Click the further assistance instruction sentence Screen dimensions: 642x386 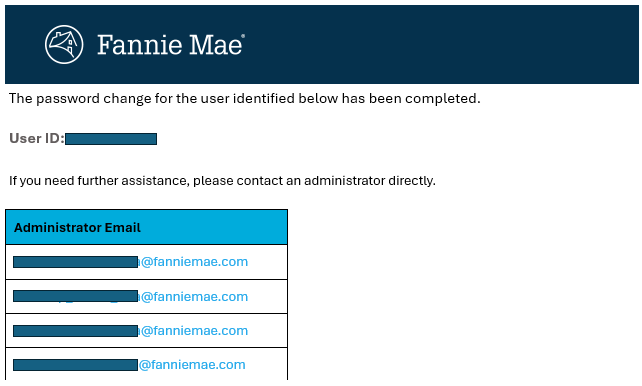[222, 181]
